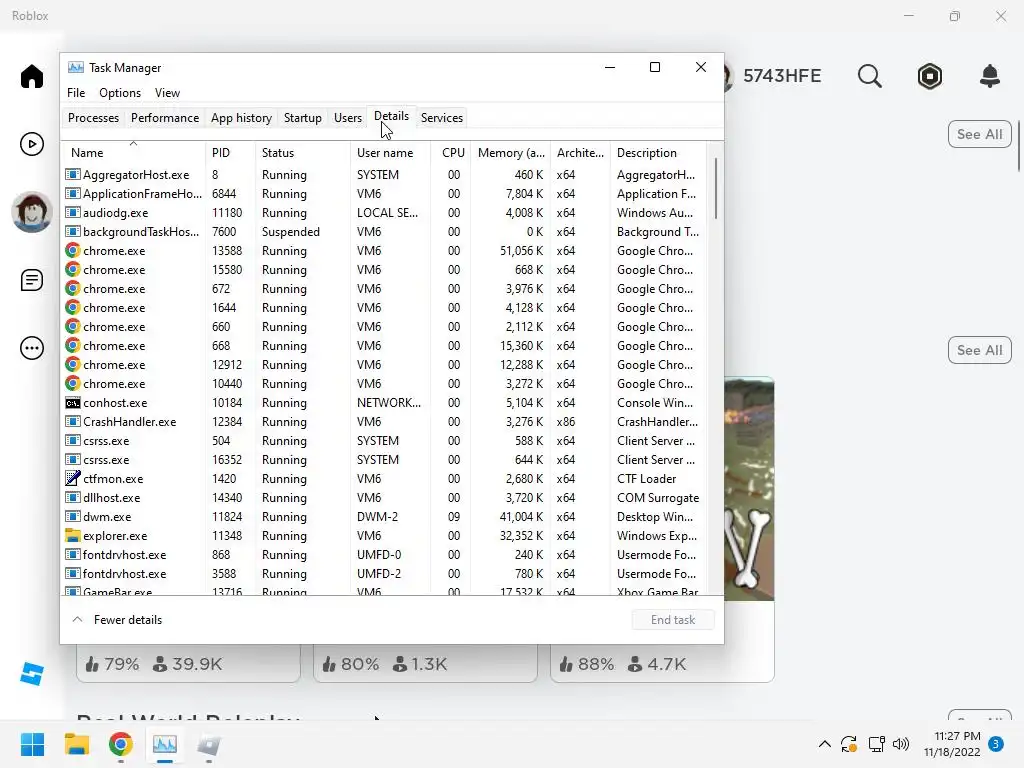1024x768 pixels.
Task: Click the sync tray icon in taskbar
Action: tap(849, 744)
